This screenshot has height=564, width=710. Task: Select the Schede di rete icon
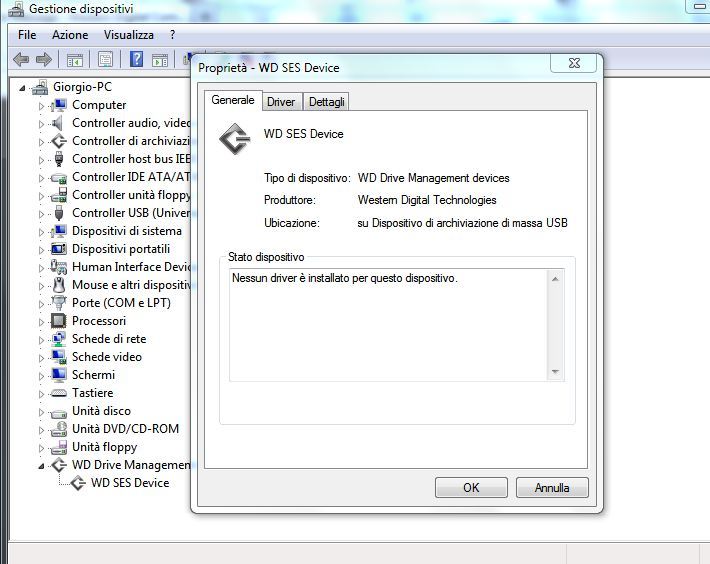(59, 339)
